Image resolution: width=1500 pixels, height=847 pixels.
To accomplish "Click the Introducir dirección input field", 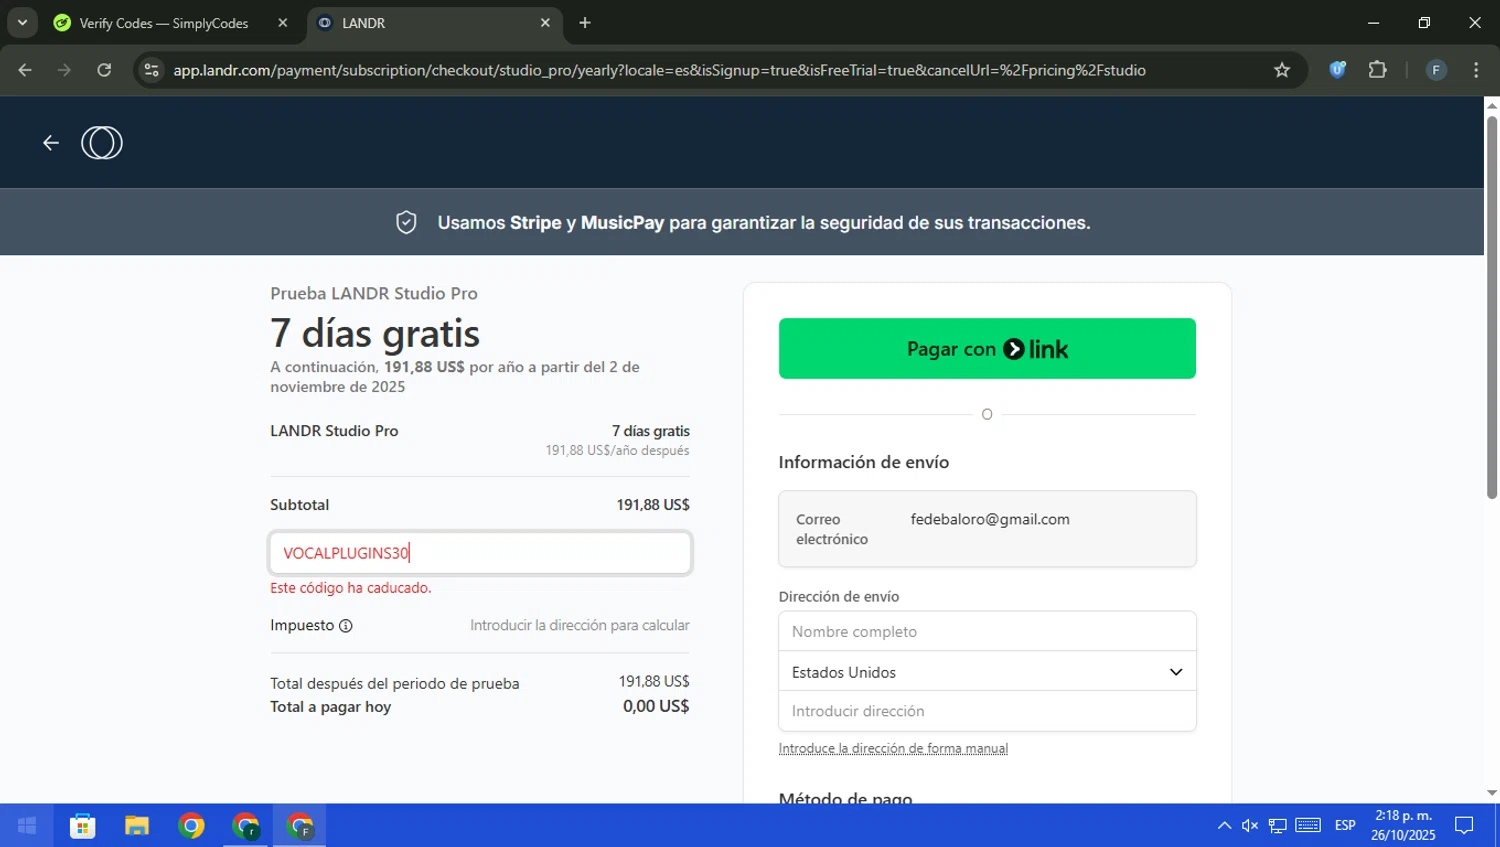I will click(987, 711).
